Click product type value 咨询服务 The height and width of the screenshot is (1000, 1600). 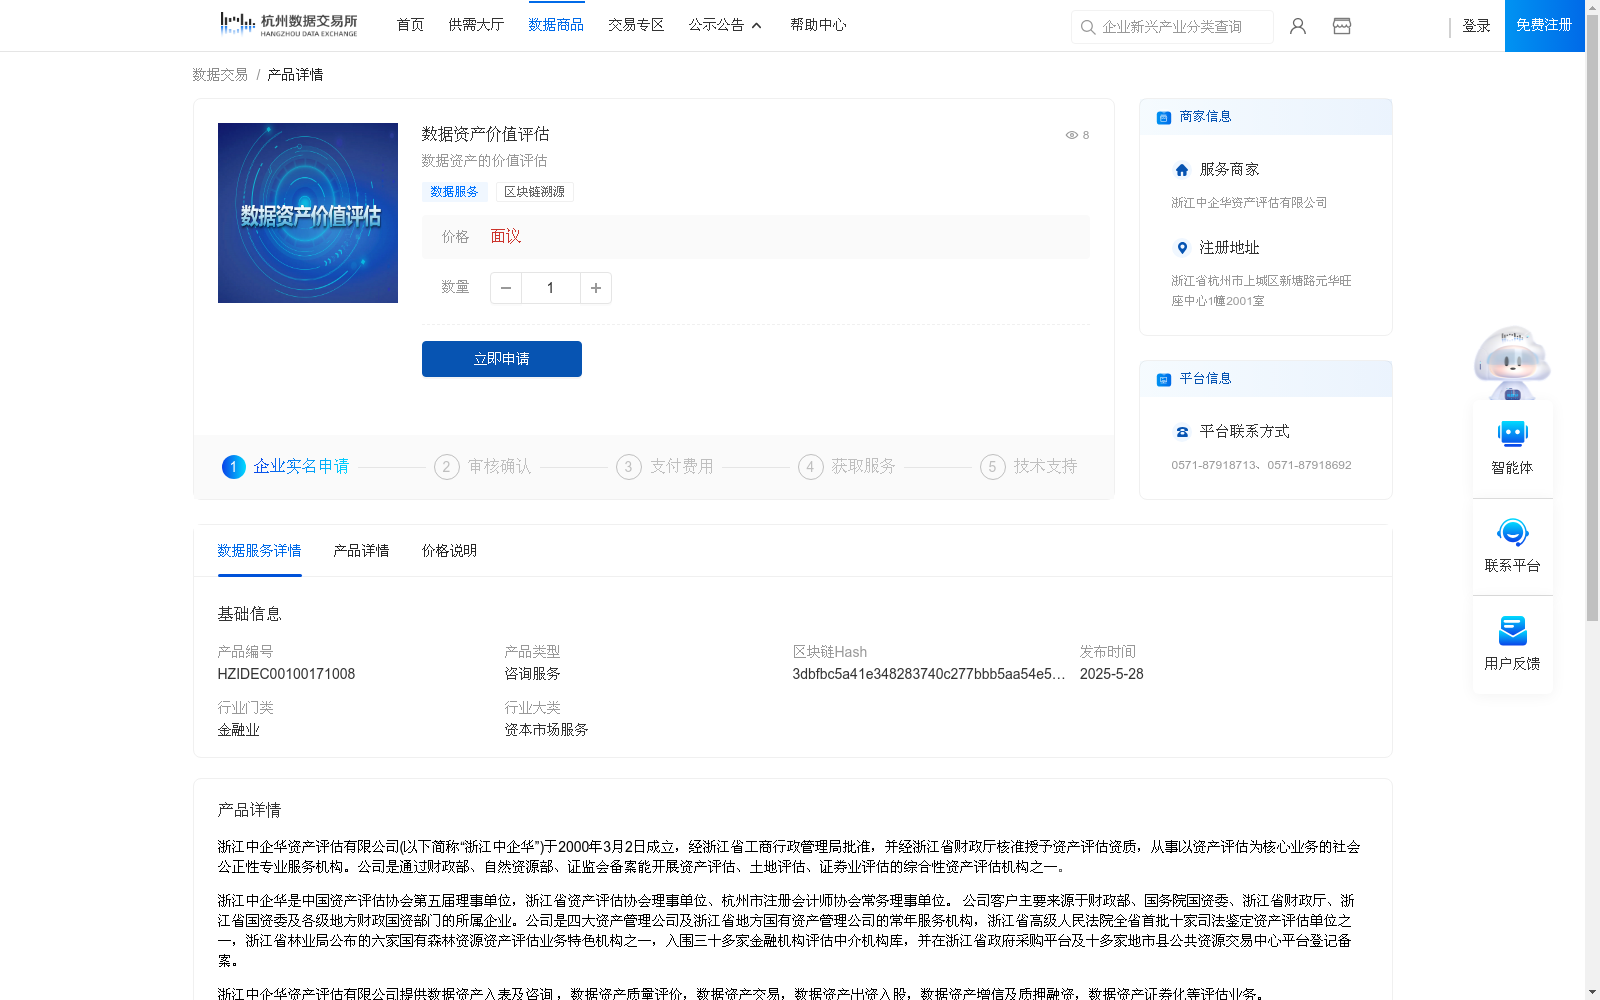[x=532, y=674]
